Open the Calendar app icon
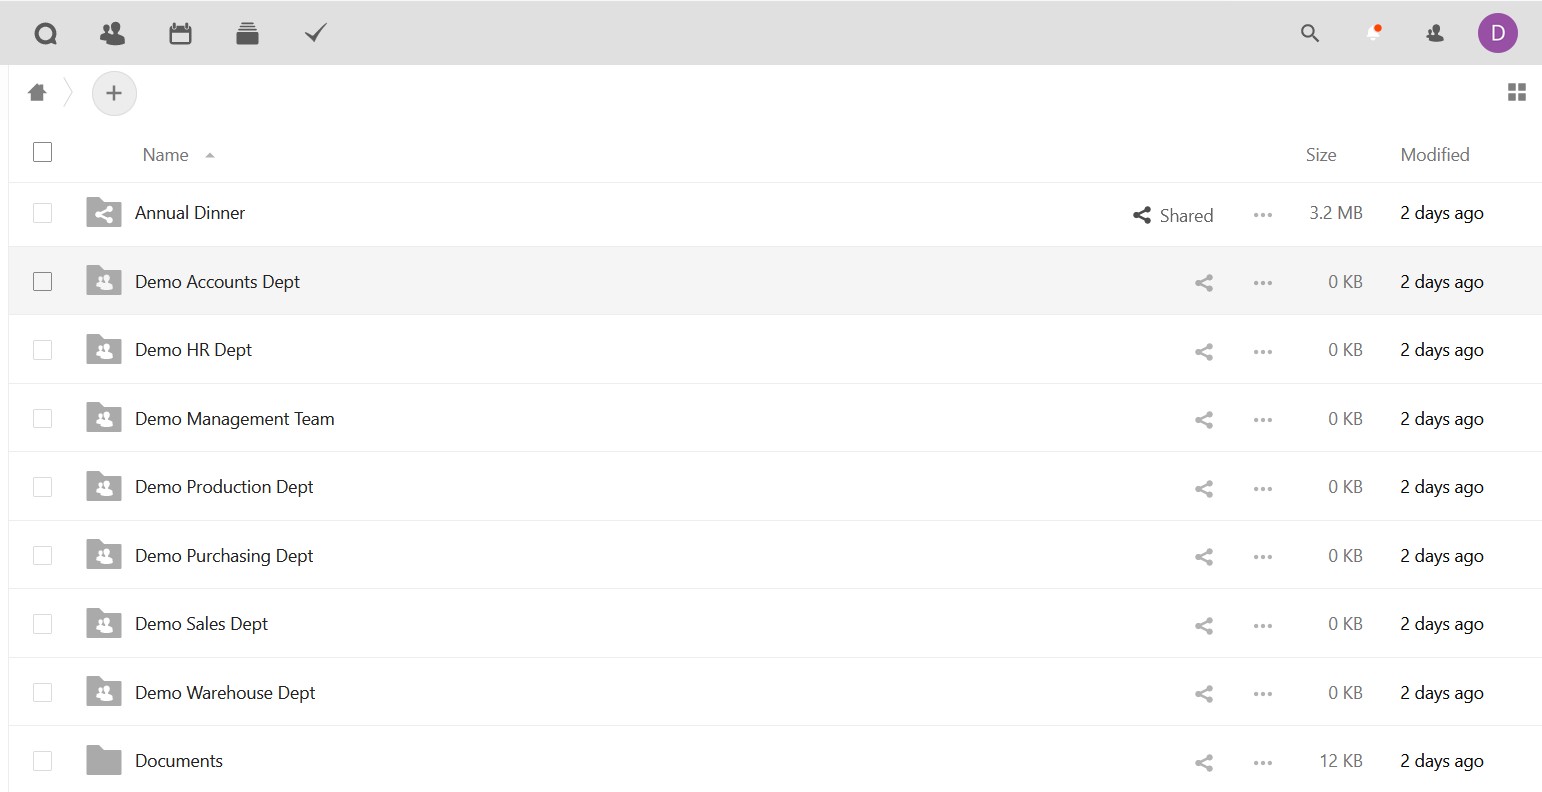Viewport: 1542px width, 792px height. [180, 34]
